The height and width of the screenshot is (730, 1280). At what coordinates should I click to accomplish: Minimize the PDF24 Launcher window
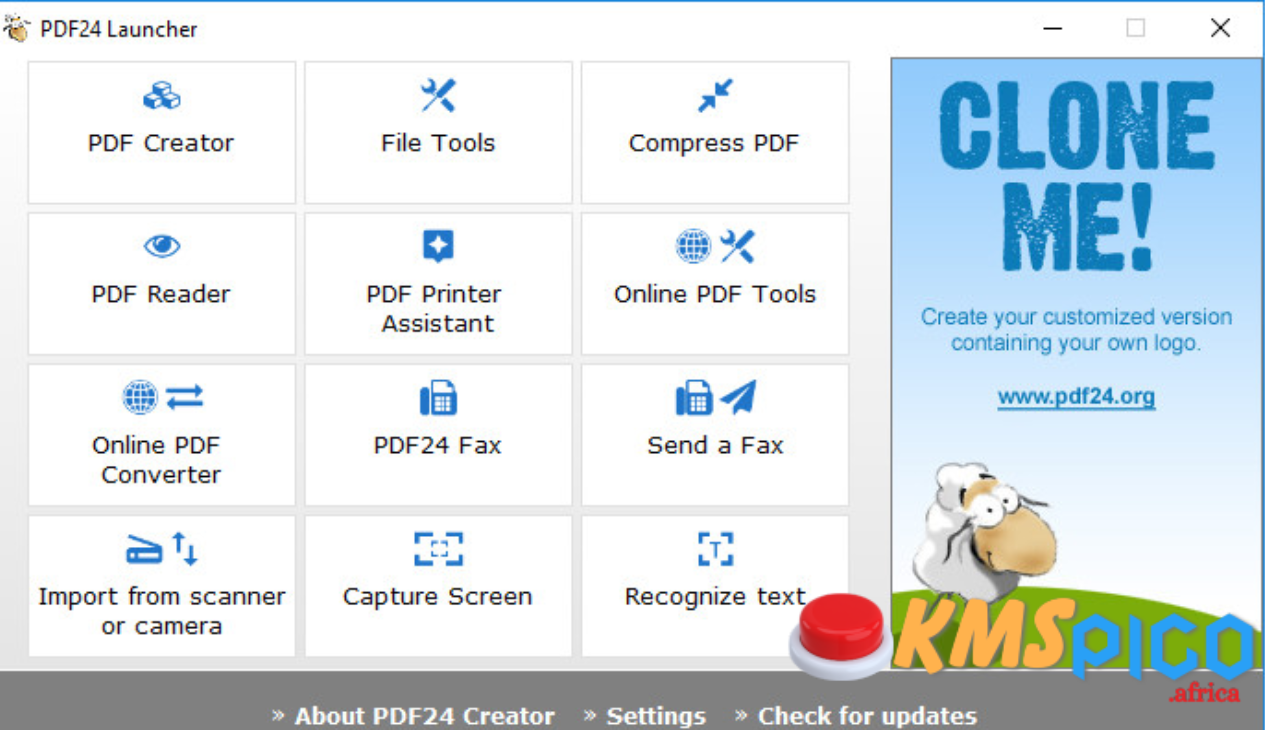(x=1052, y=28)
